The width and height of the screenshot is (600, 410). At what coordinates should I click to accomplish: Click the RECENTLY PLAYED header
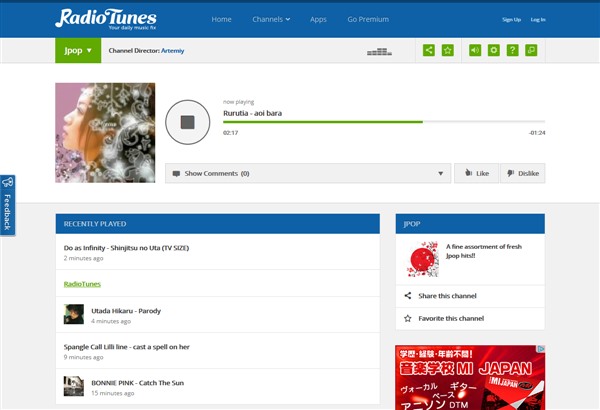point(218,224)
